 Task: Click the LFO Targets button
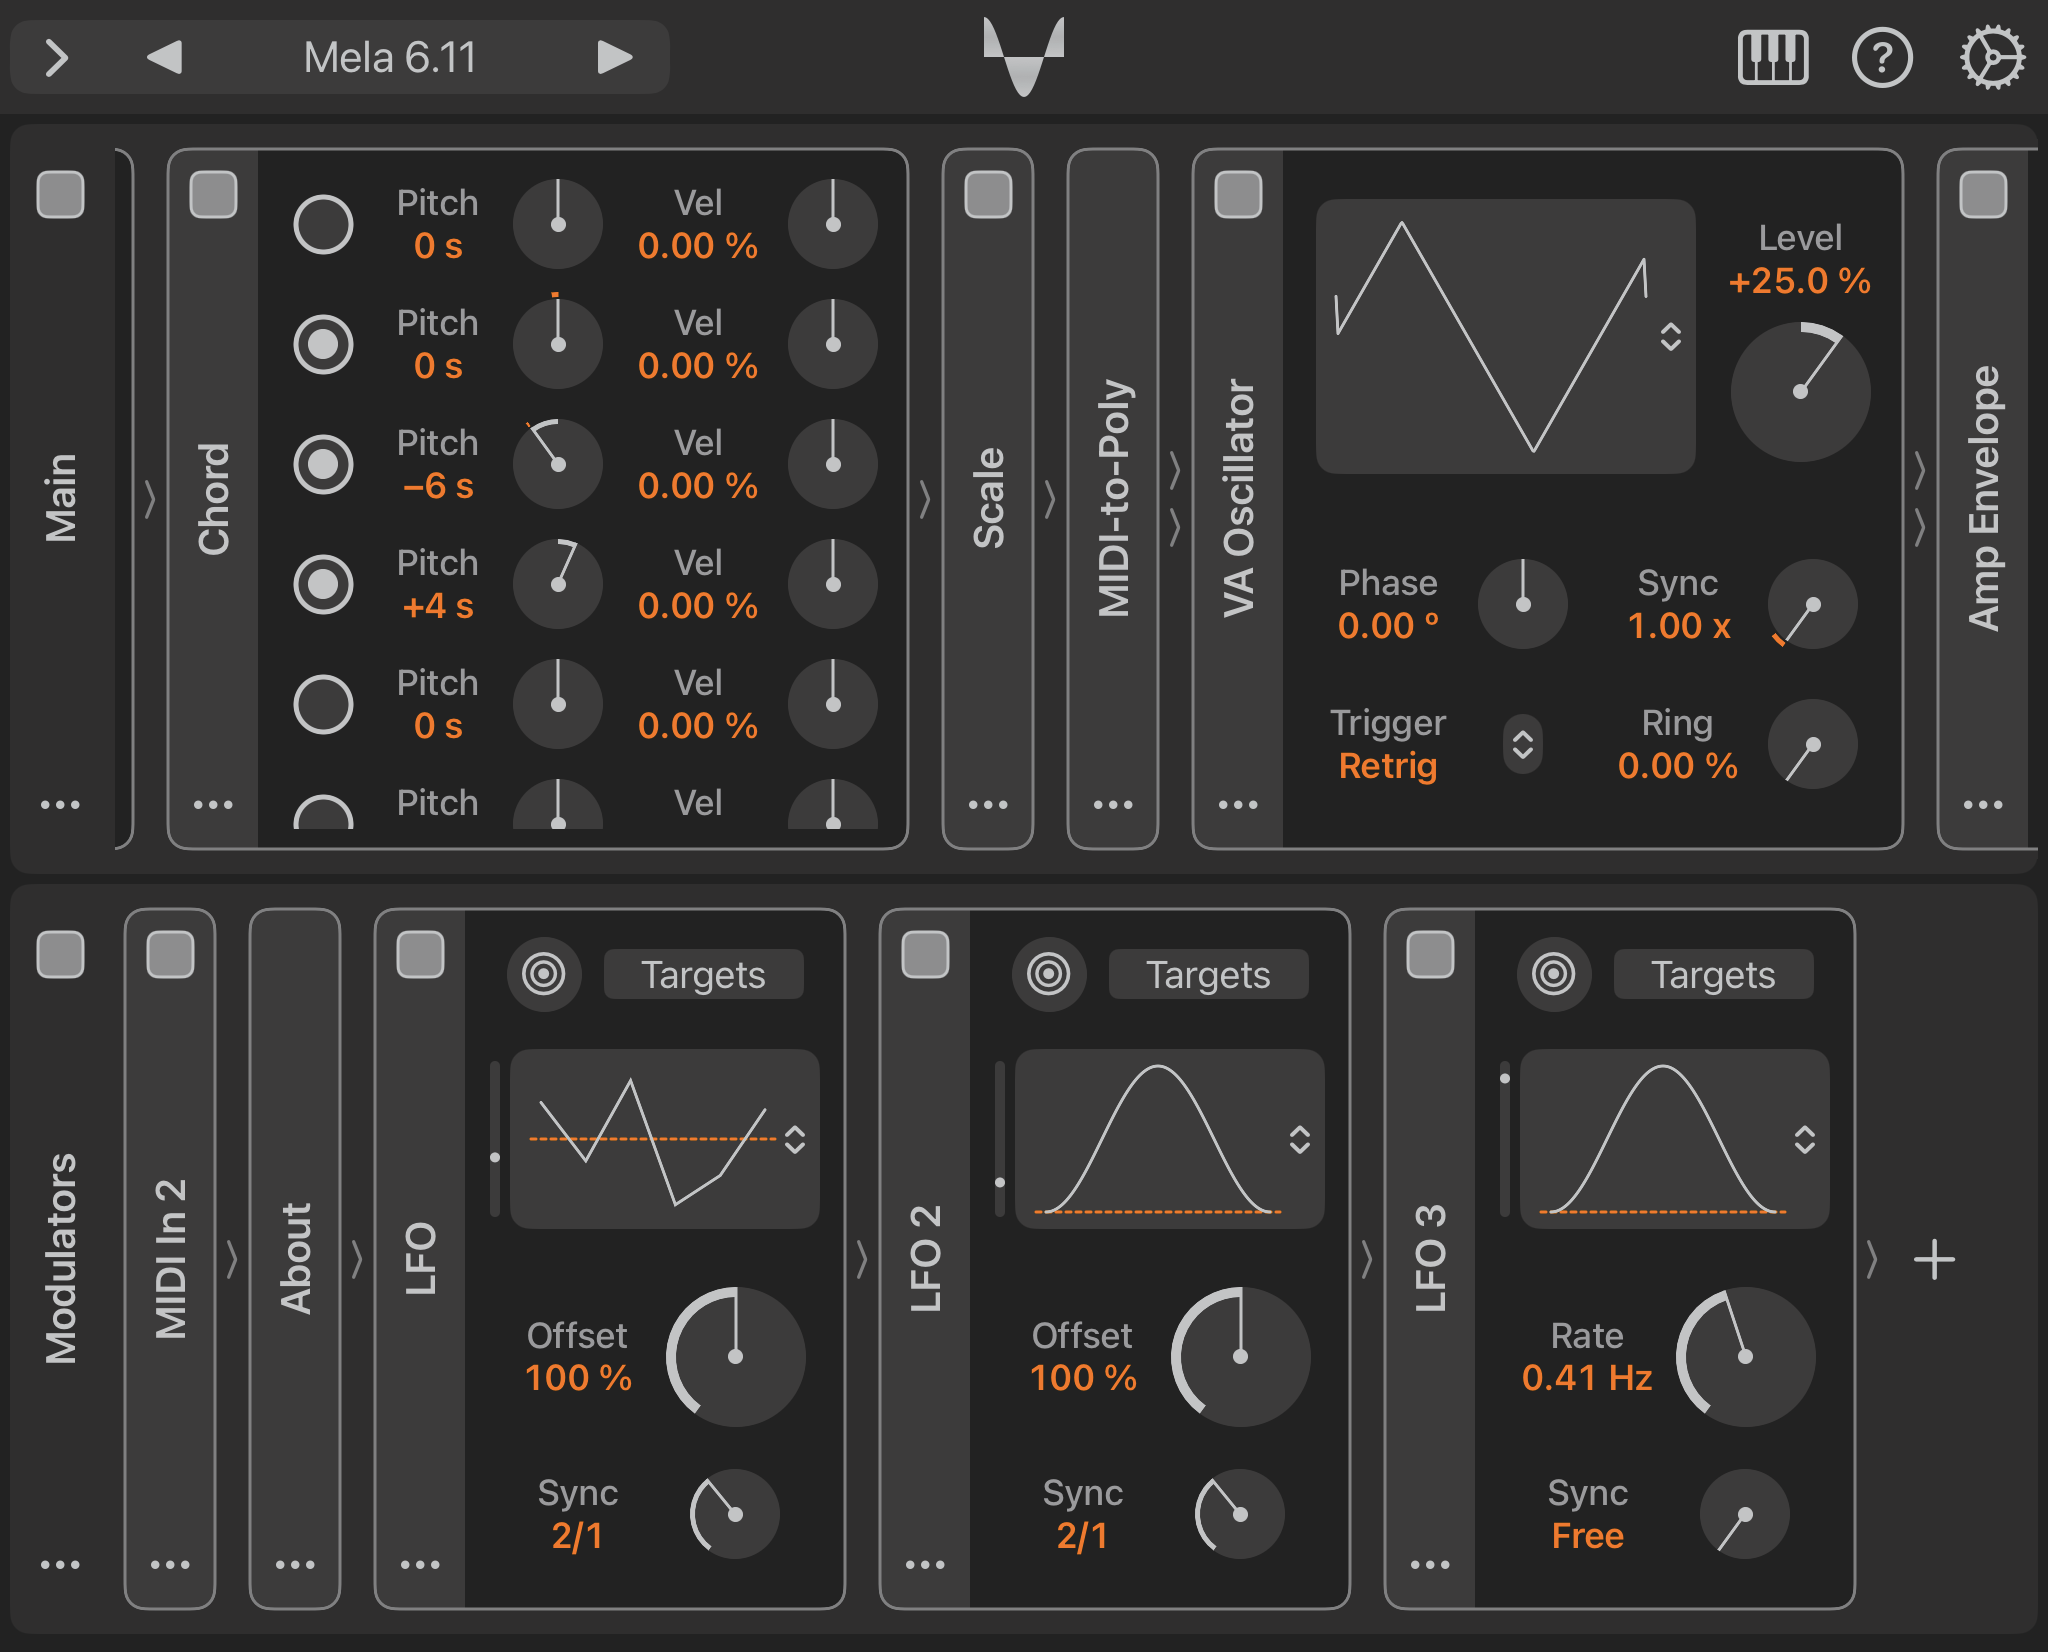tap(703, 974)
